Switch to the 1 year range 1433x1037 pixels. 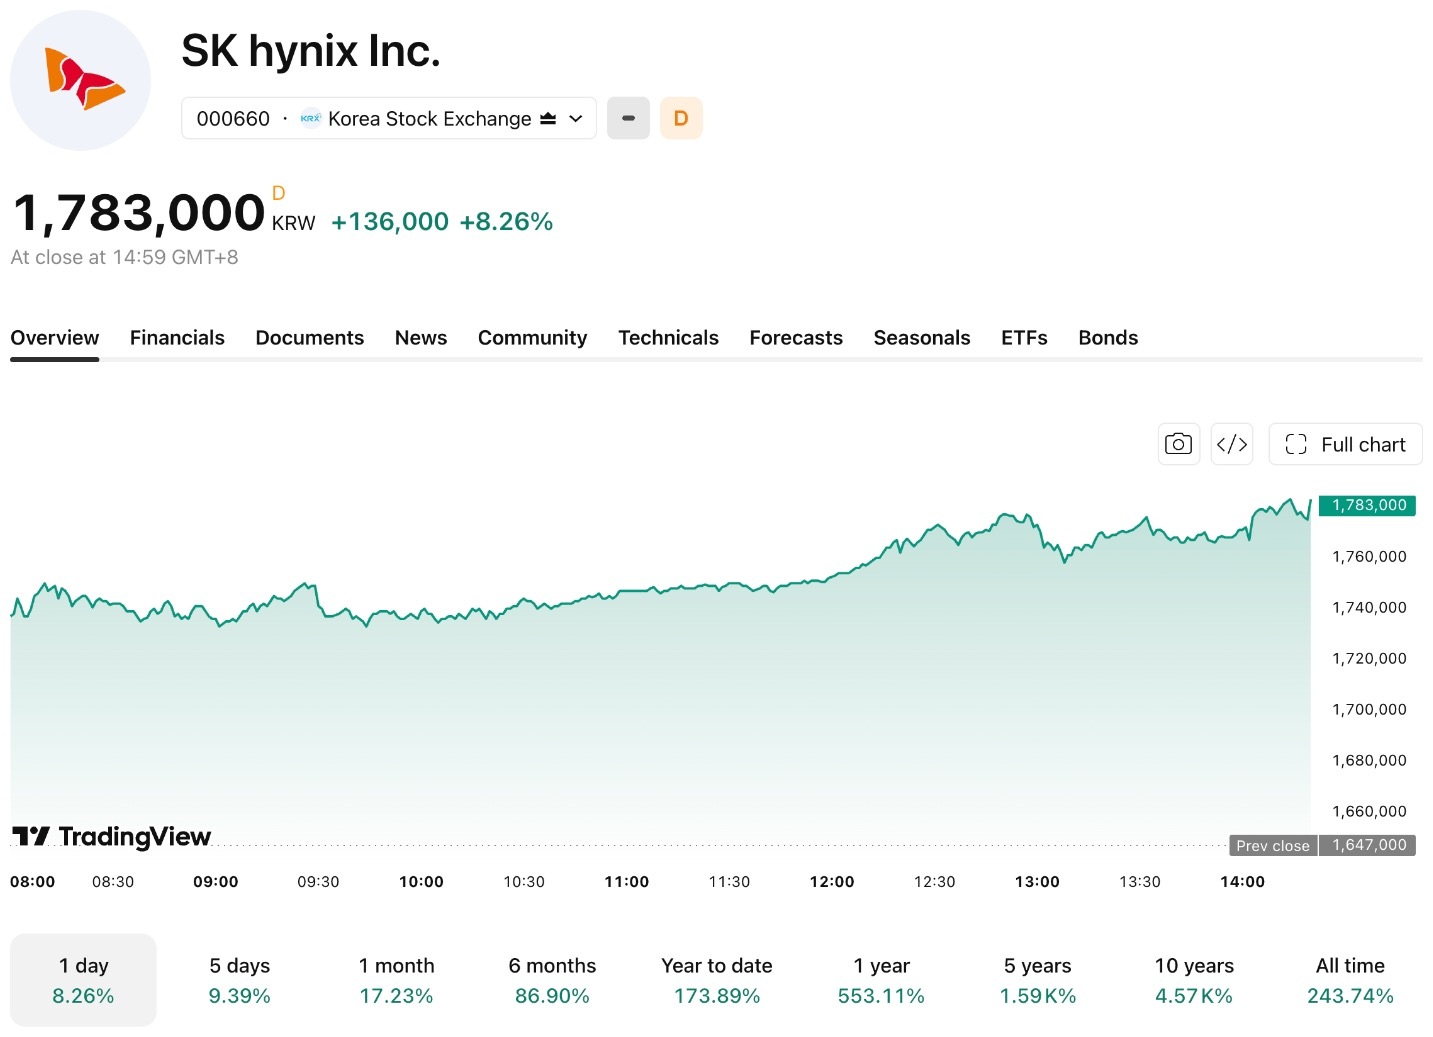point(881,980)
